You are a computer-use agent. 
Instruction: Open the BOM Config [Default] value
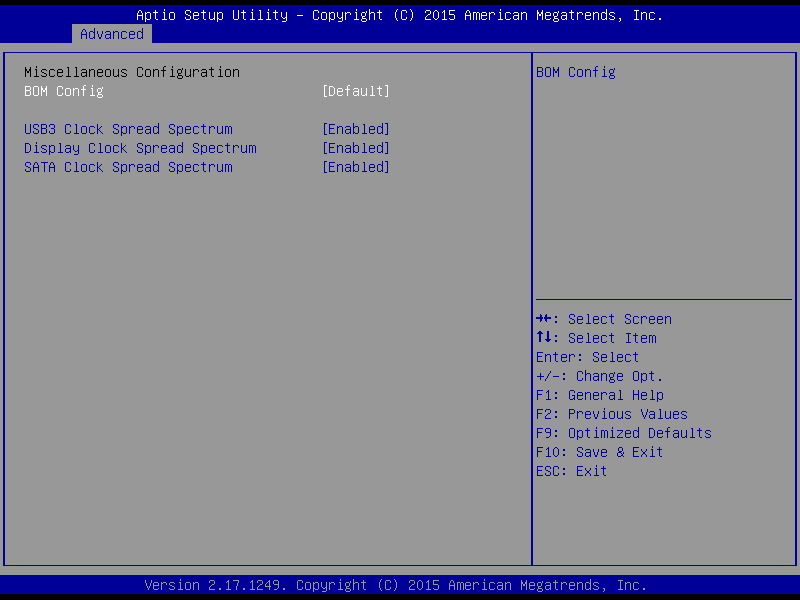(x=355, y=91)
